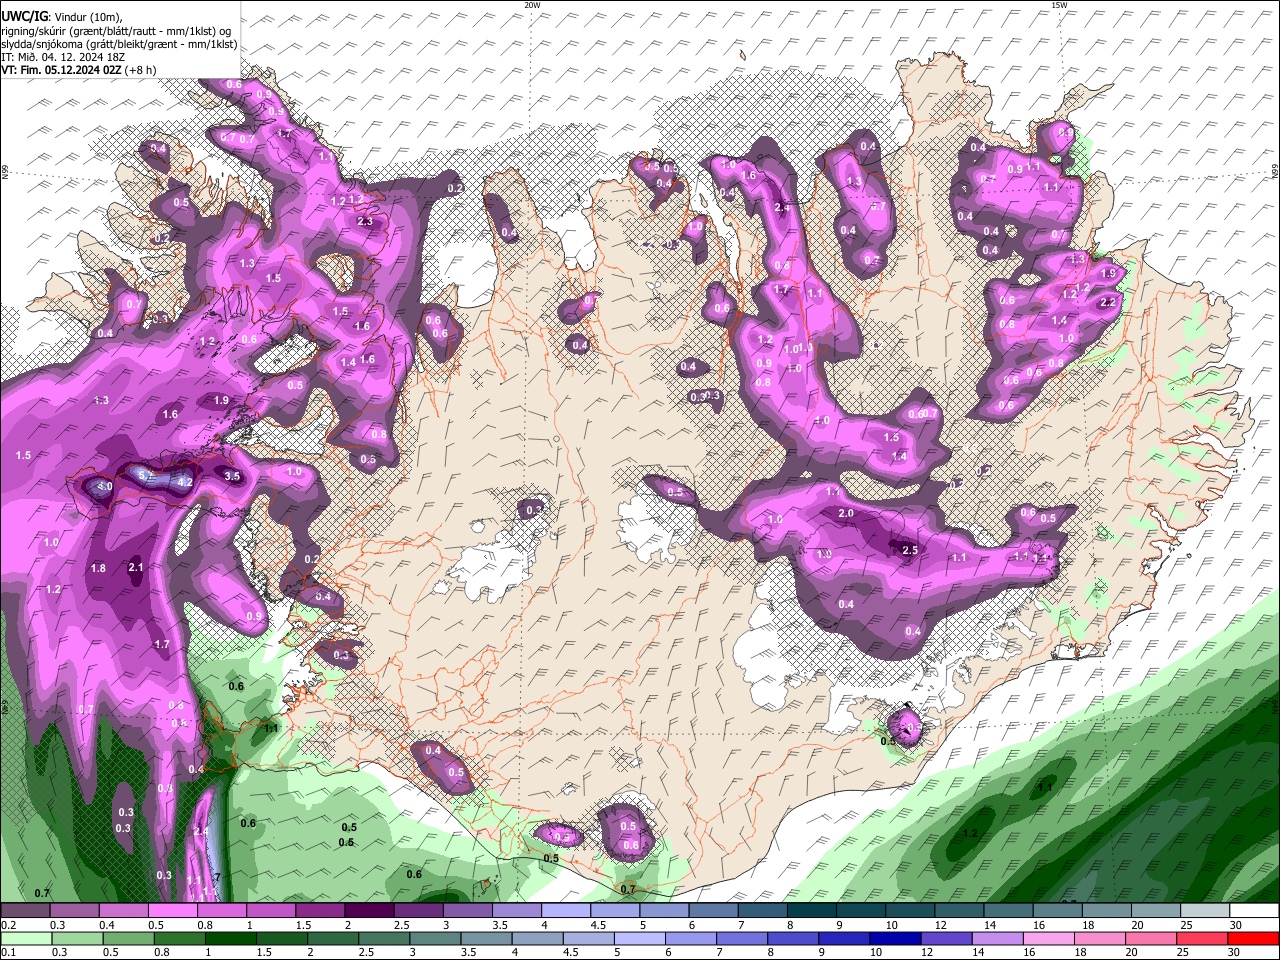This screenshot has height=960, width=1280.
Task: Select the 'rigning/skúrir' legend description line
Action: tap(116, 31)
